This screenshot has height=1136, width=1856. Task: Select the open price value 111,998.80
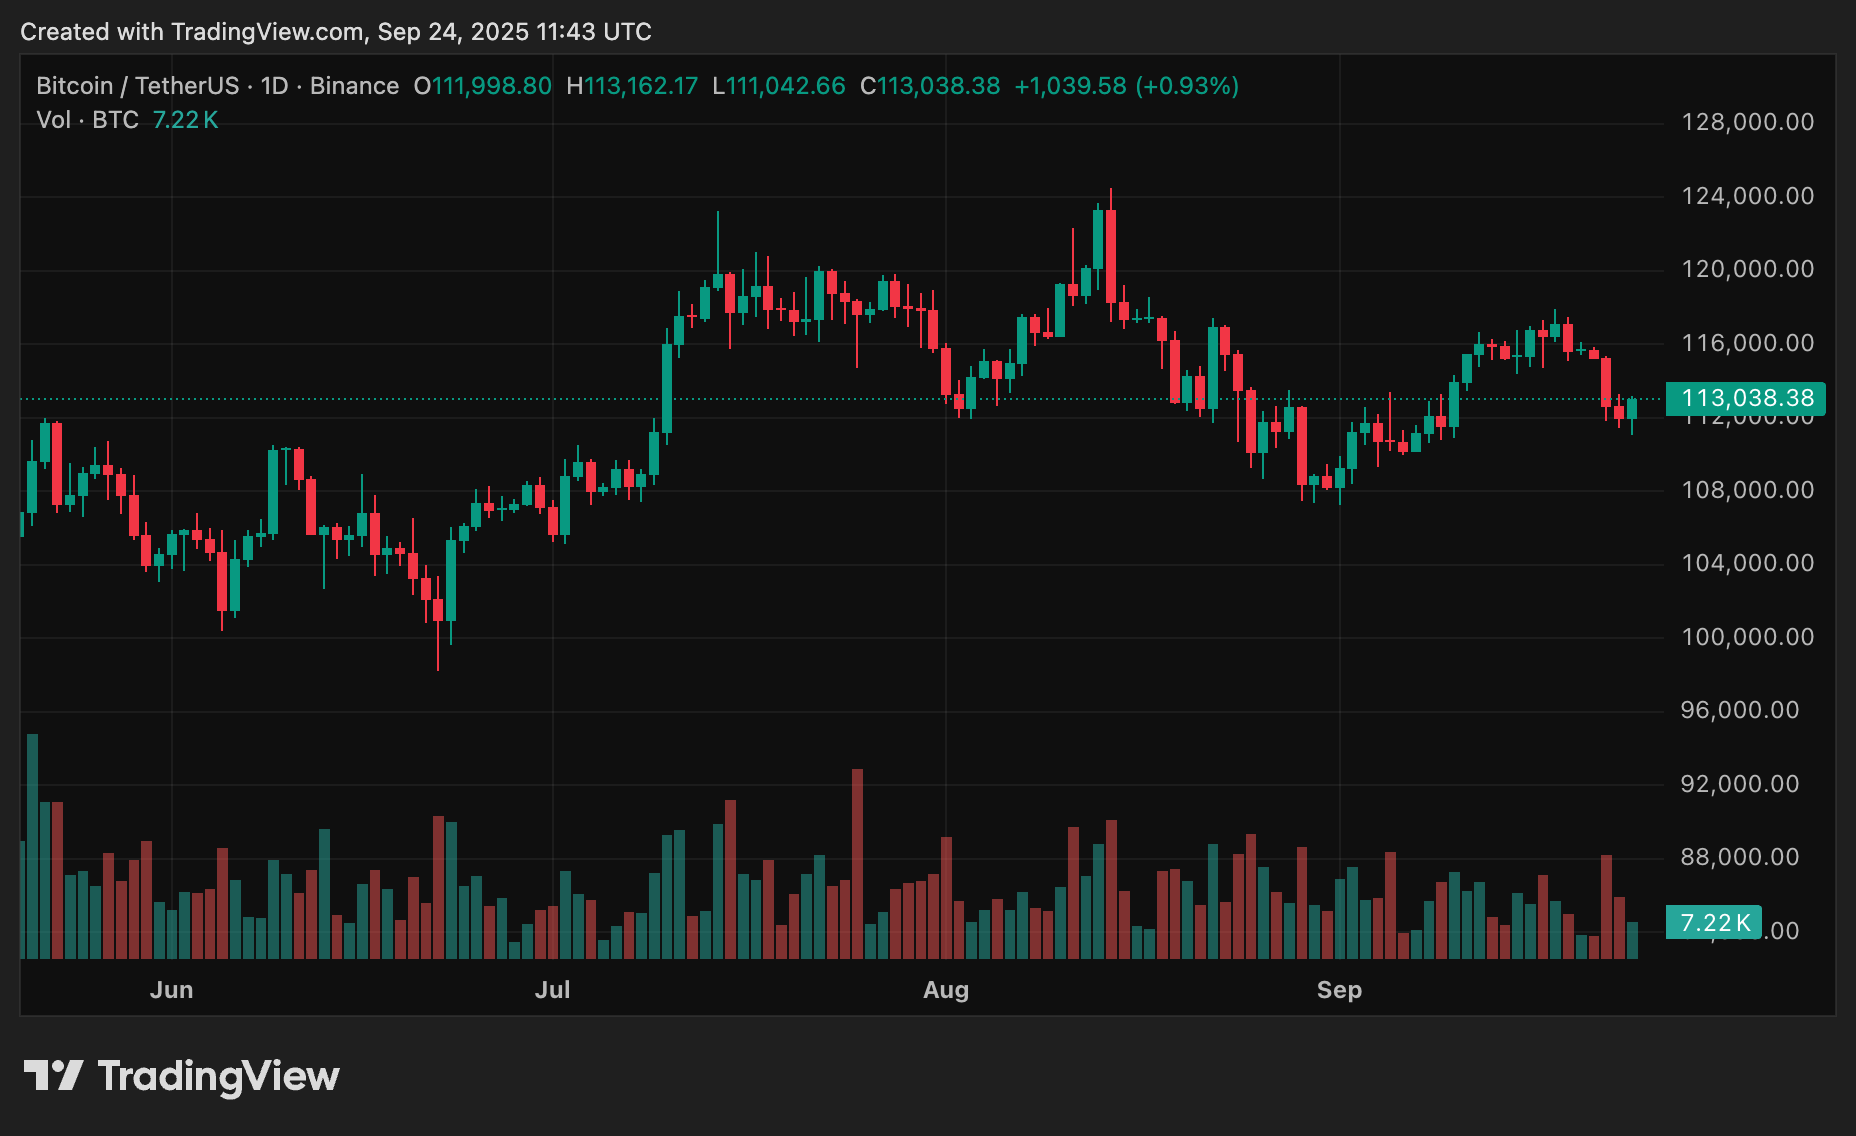tap(489, 85)
